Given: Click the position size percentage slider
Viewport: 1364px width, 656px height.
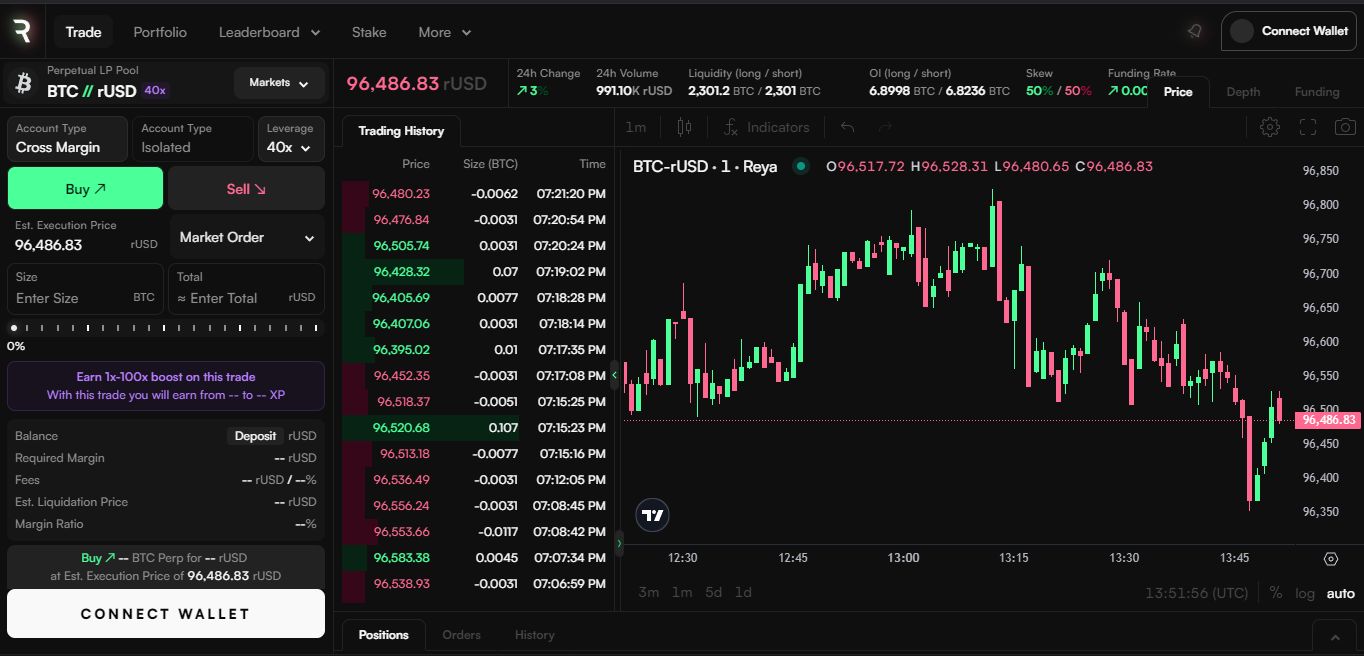Looking at the screenshot, I should [x=165, y=327].
